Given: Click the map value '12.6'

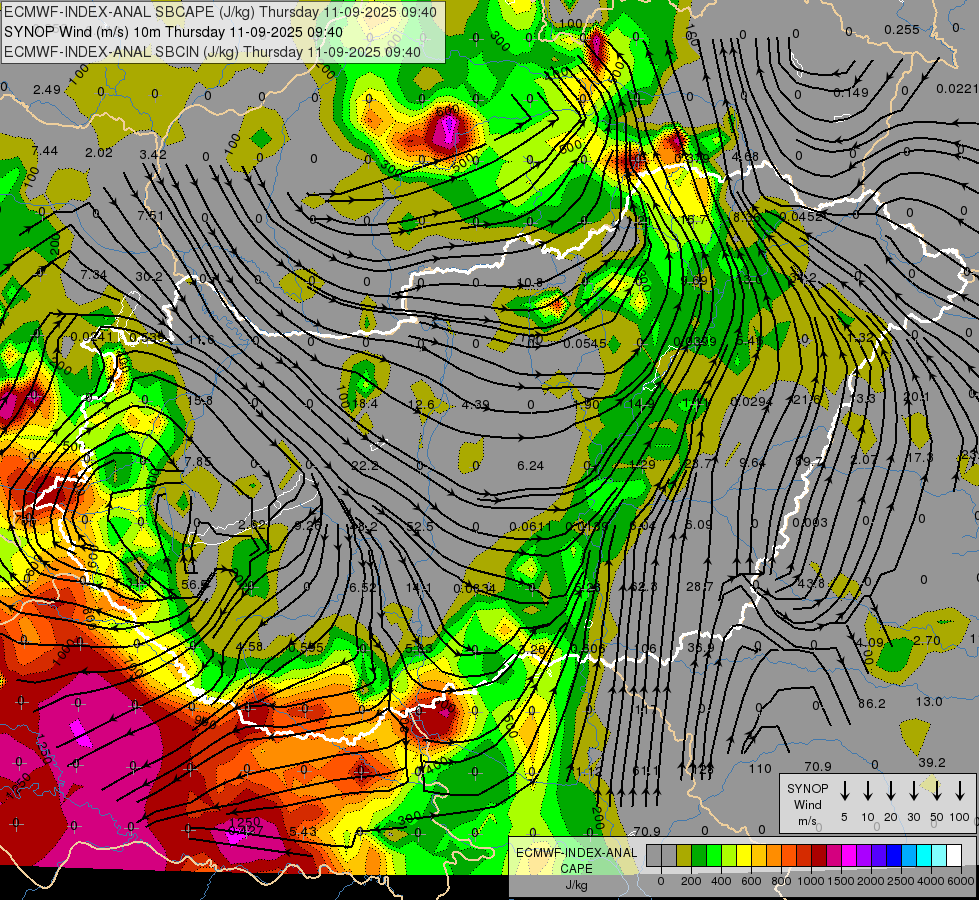Looking at the screenshot, I should pyautogui.click(x=421, y=404).
